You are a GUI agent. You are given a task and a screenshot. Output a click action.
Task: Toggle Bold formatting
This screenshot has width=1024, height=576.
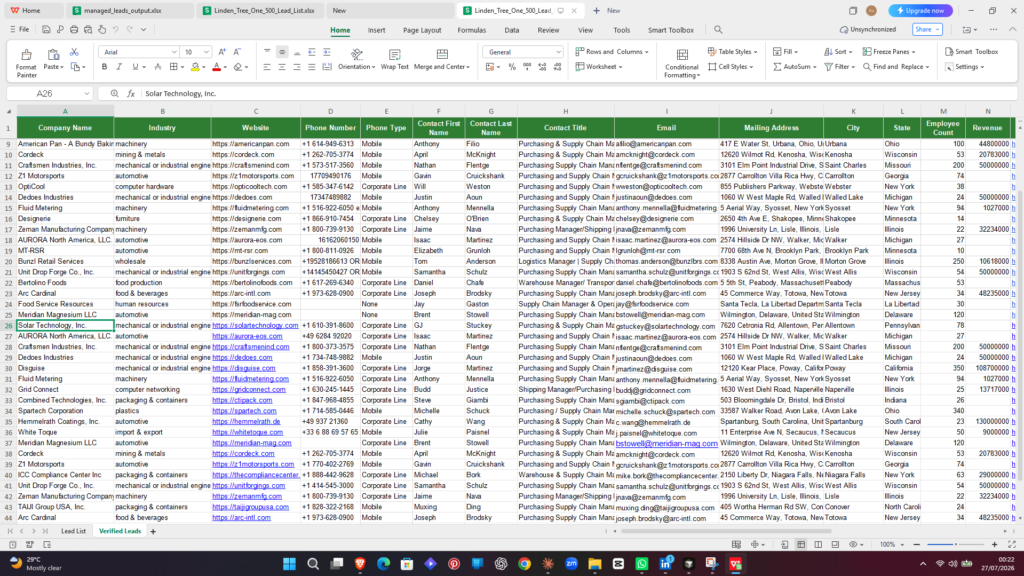tap(104, 67)
